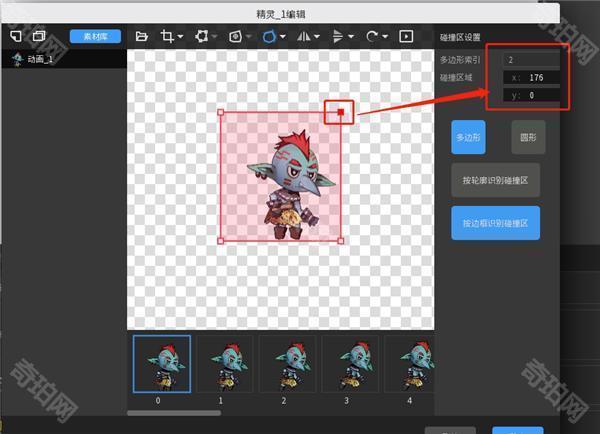Click the duplicate frames icon beside it
Screen dimensions: 600x434
coord(39,36)
